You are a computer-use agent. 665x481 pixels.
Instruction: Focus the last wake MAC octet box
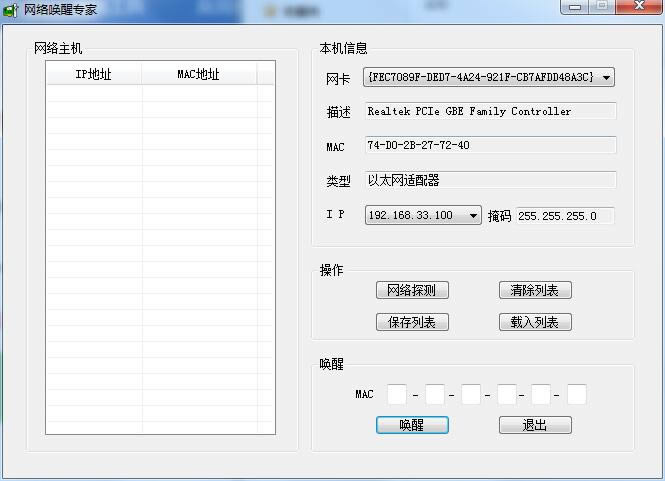click(x=576, y=395)
